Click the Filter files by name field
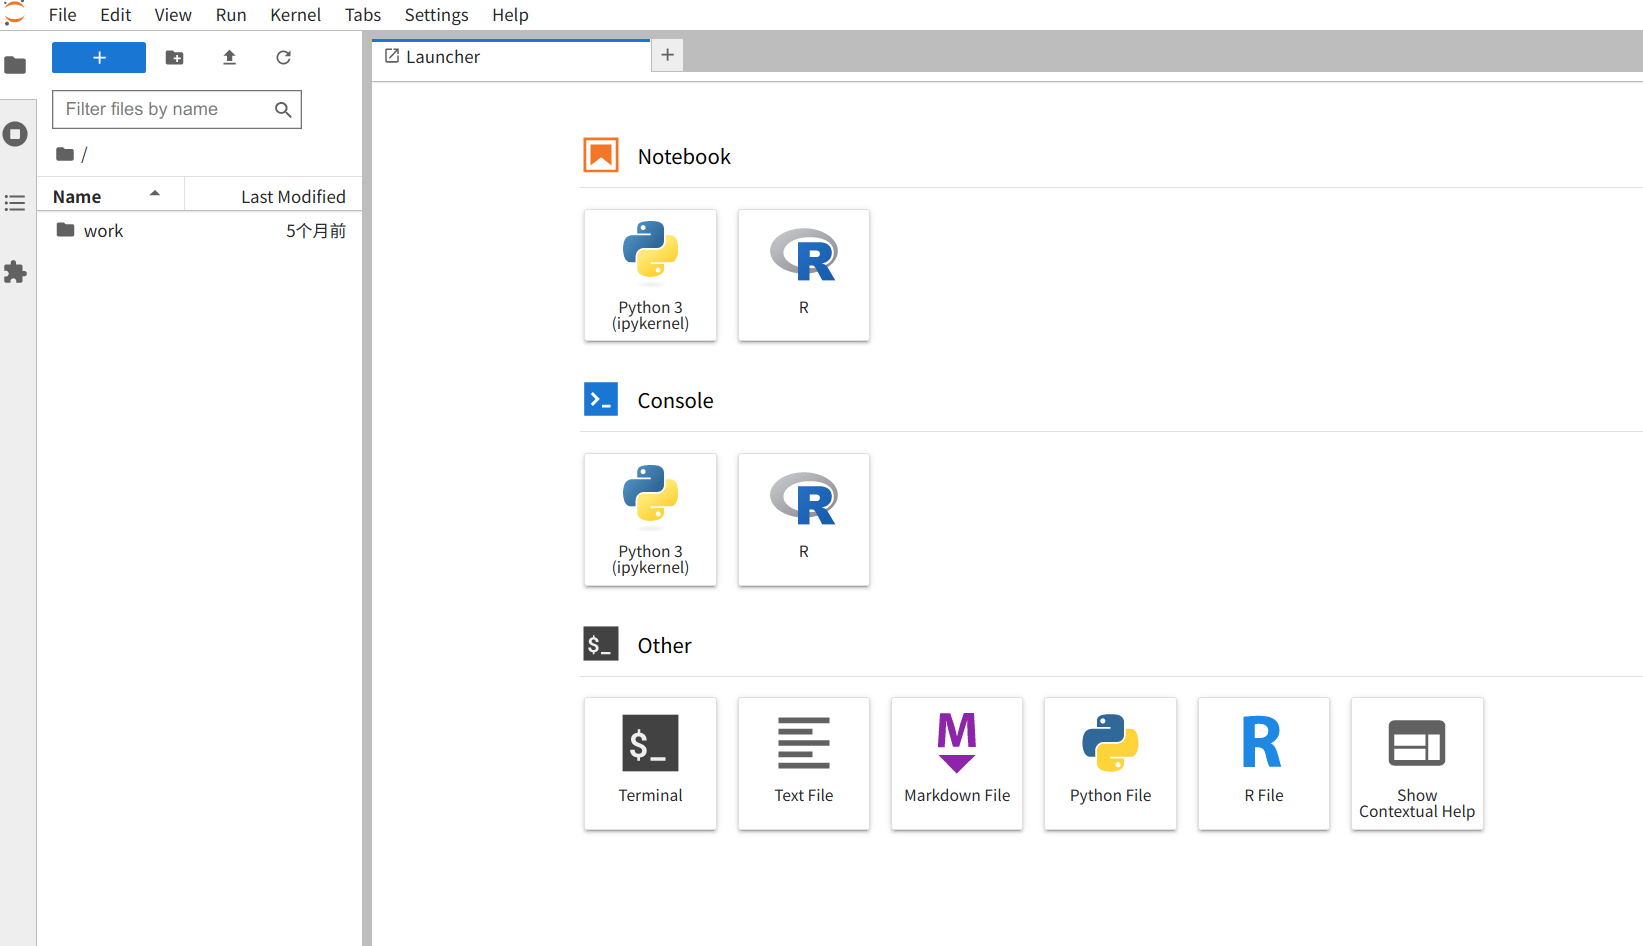1643x946 pixels. coord(165,109)
